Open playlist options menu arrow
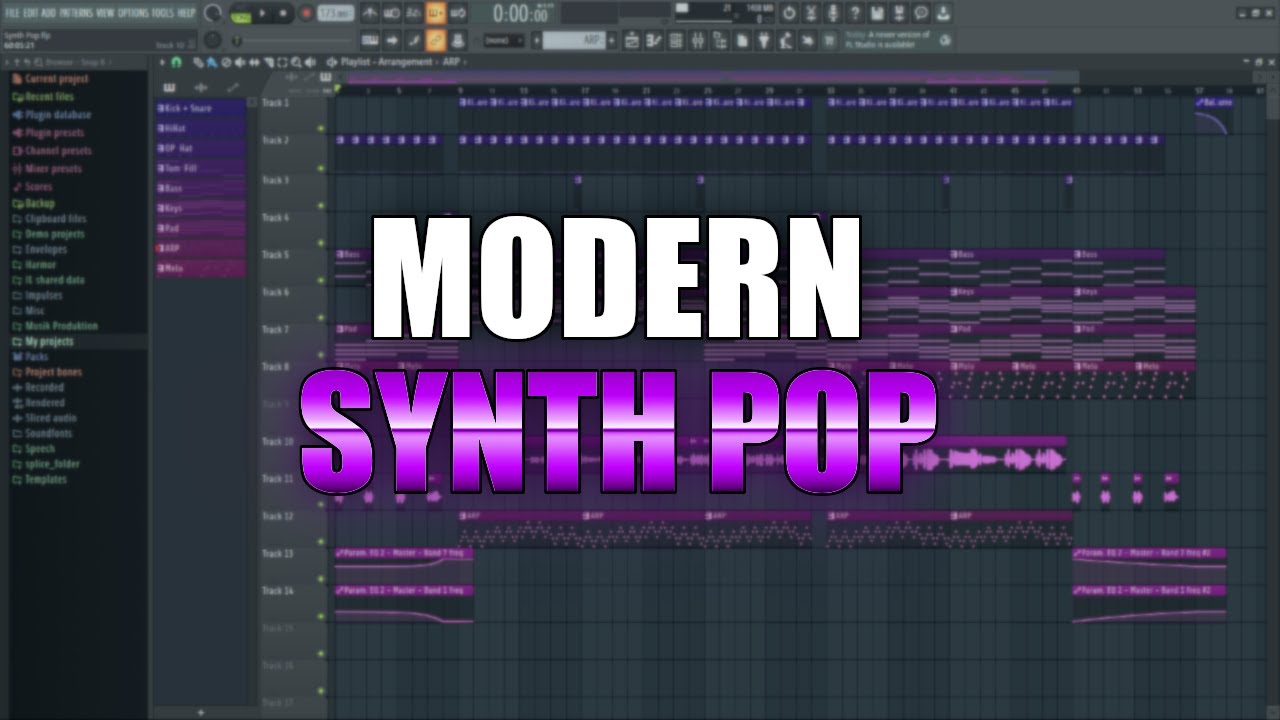The height and width of the screenshot is (720, 1280). tap(162, 62)
